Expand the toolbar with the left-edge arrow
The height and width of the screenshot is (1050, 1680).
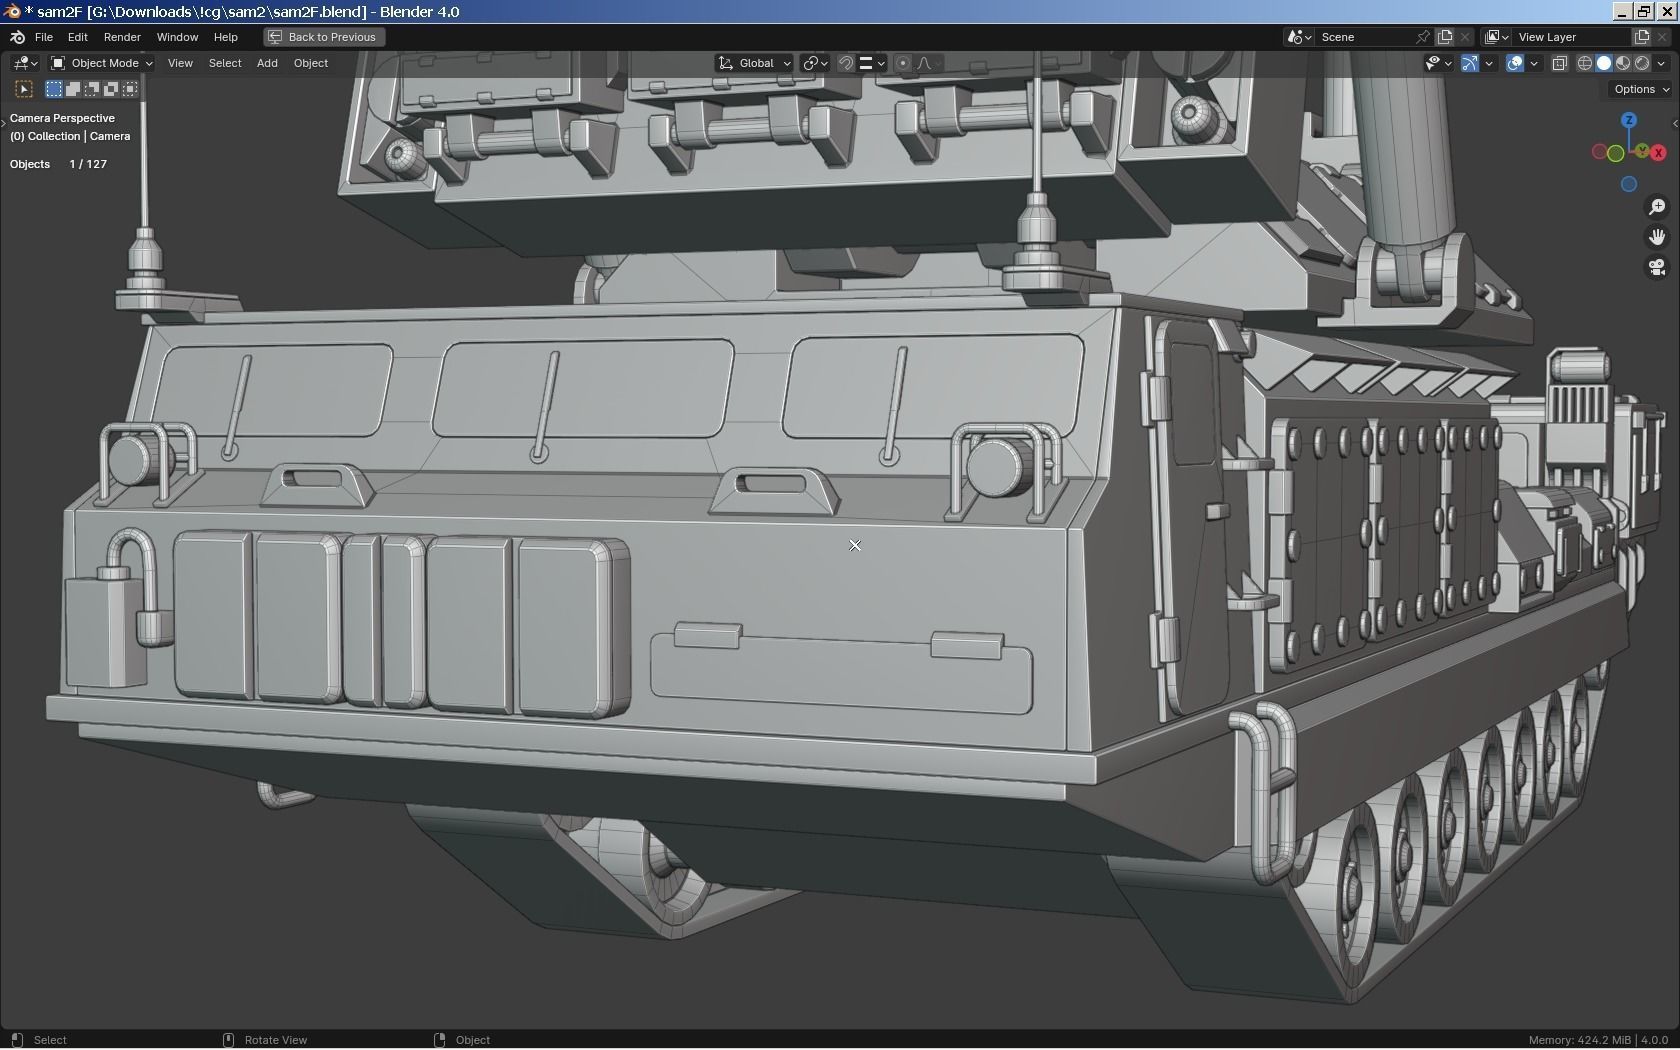[x=4, y=123]
